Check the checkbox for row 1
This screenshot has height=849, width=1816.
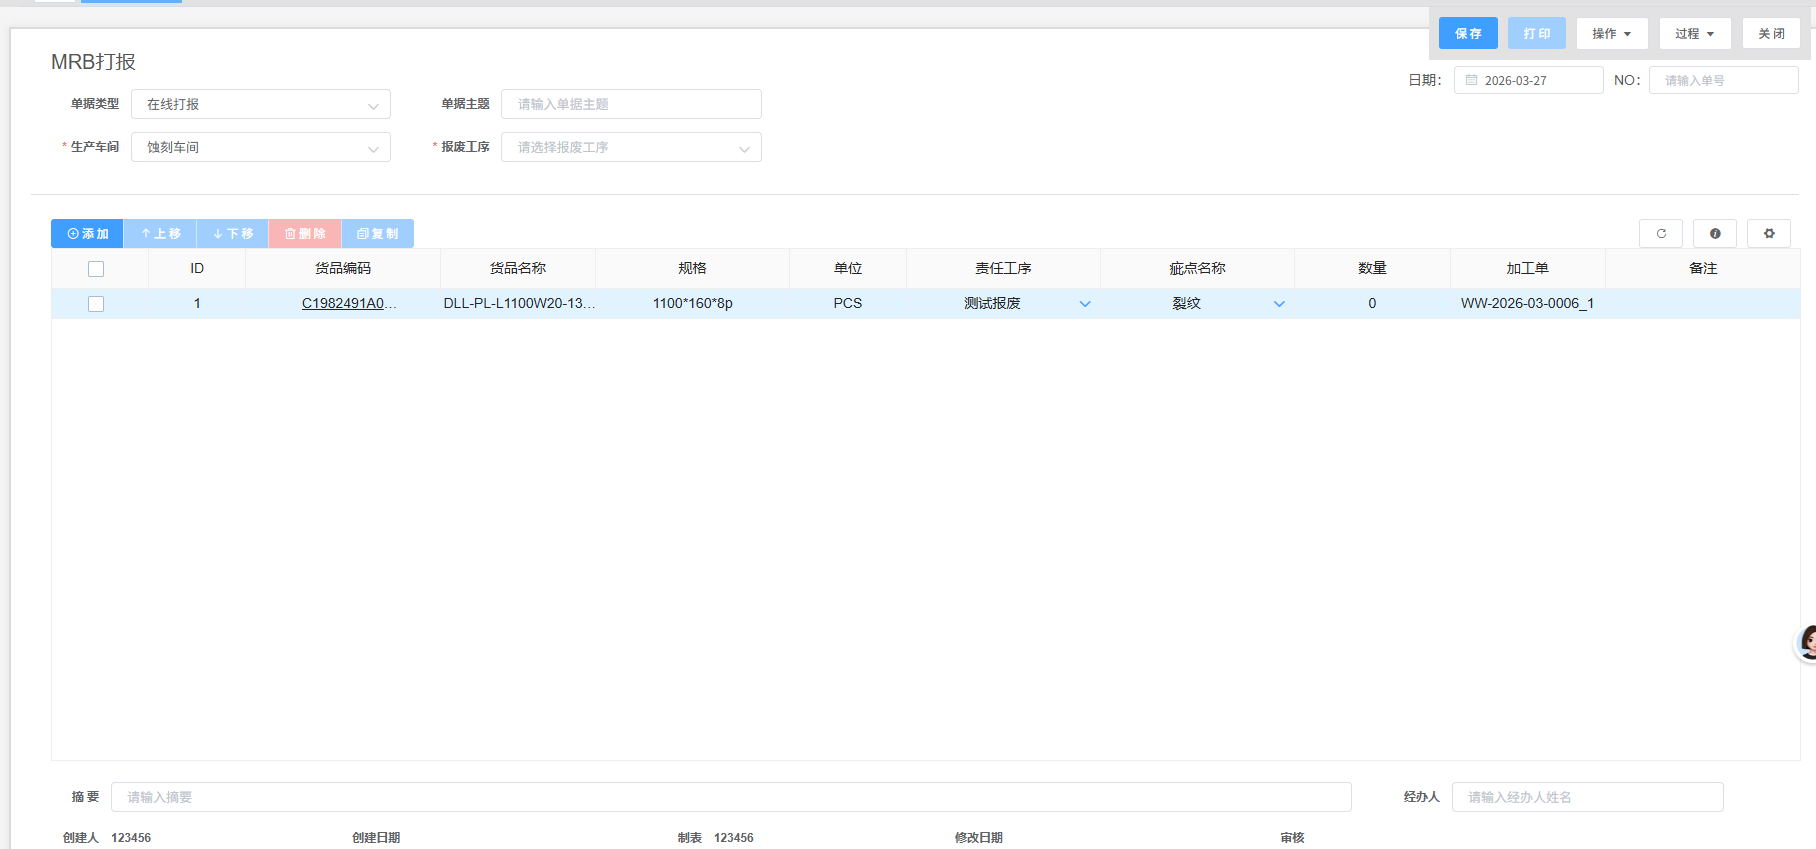(x=96, y=304)
